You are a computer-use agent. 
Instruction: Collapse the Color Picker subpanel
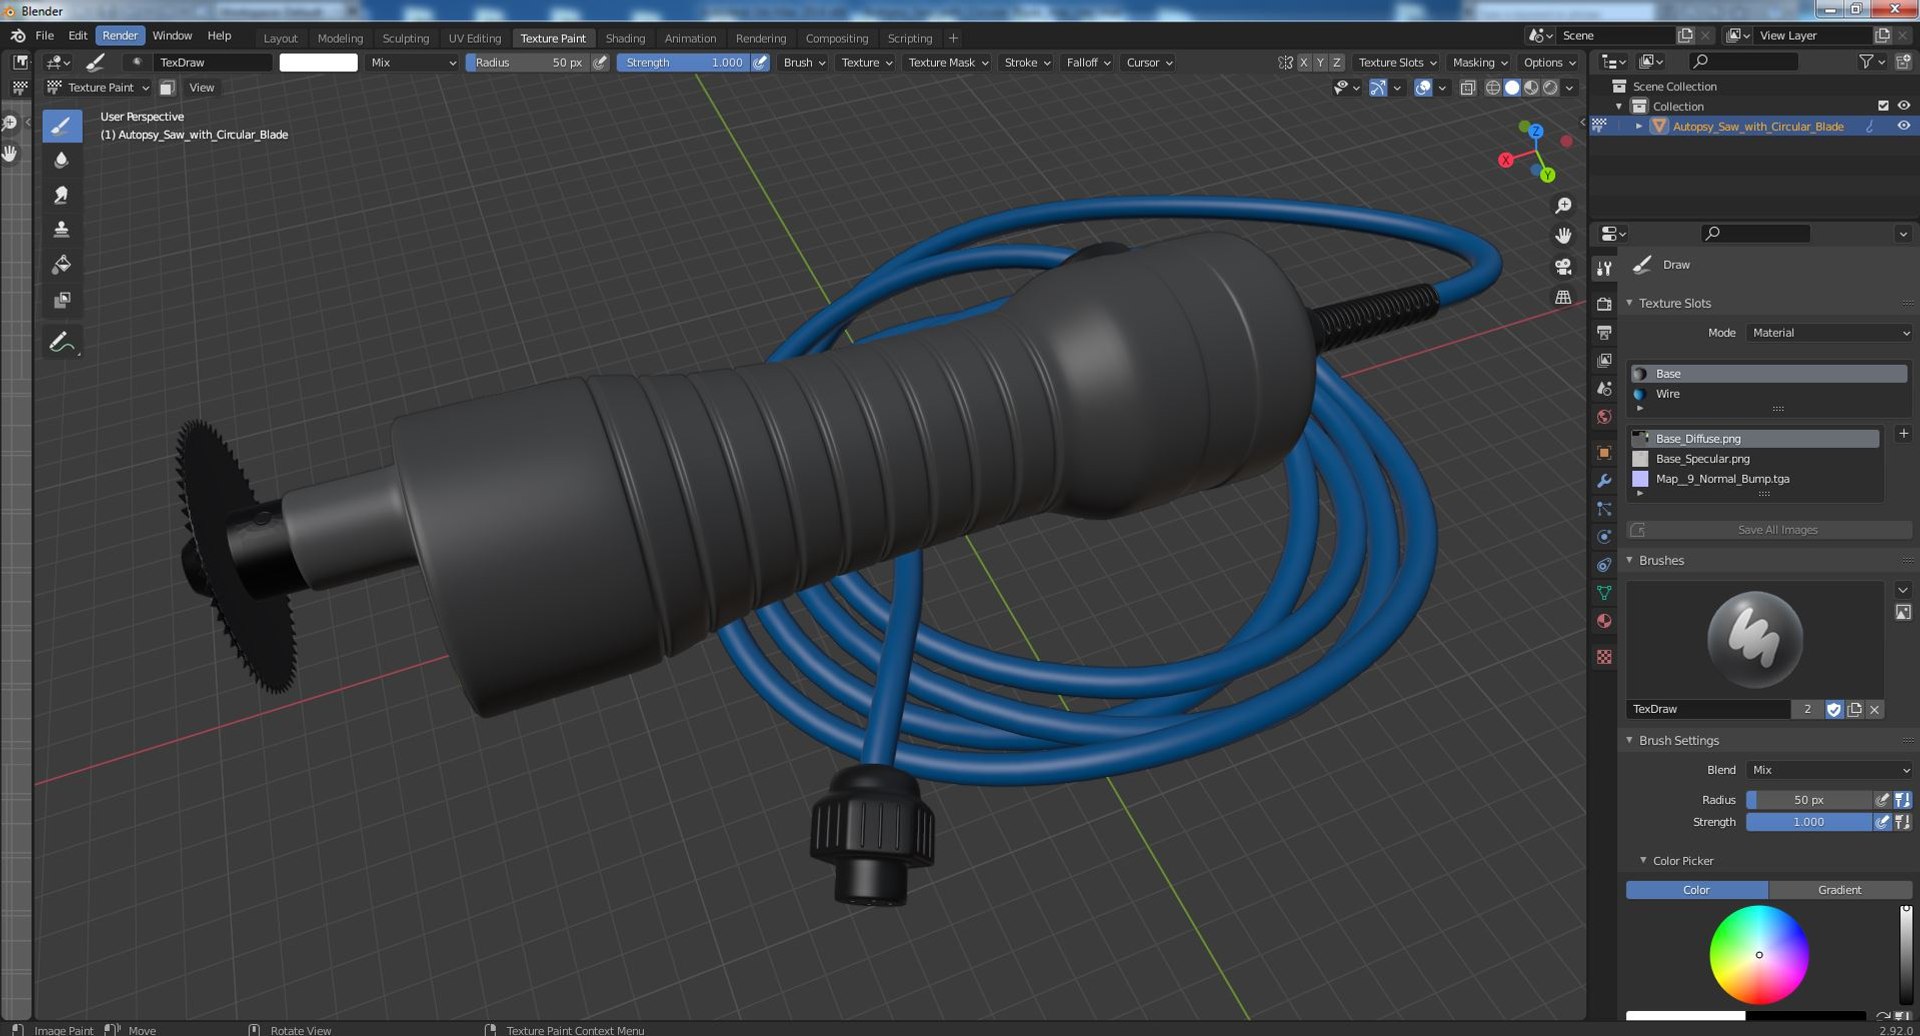pyautogui.click(x=1643, y=860)
